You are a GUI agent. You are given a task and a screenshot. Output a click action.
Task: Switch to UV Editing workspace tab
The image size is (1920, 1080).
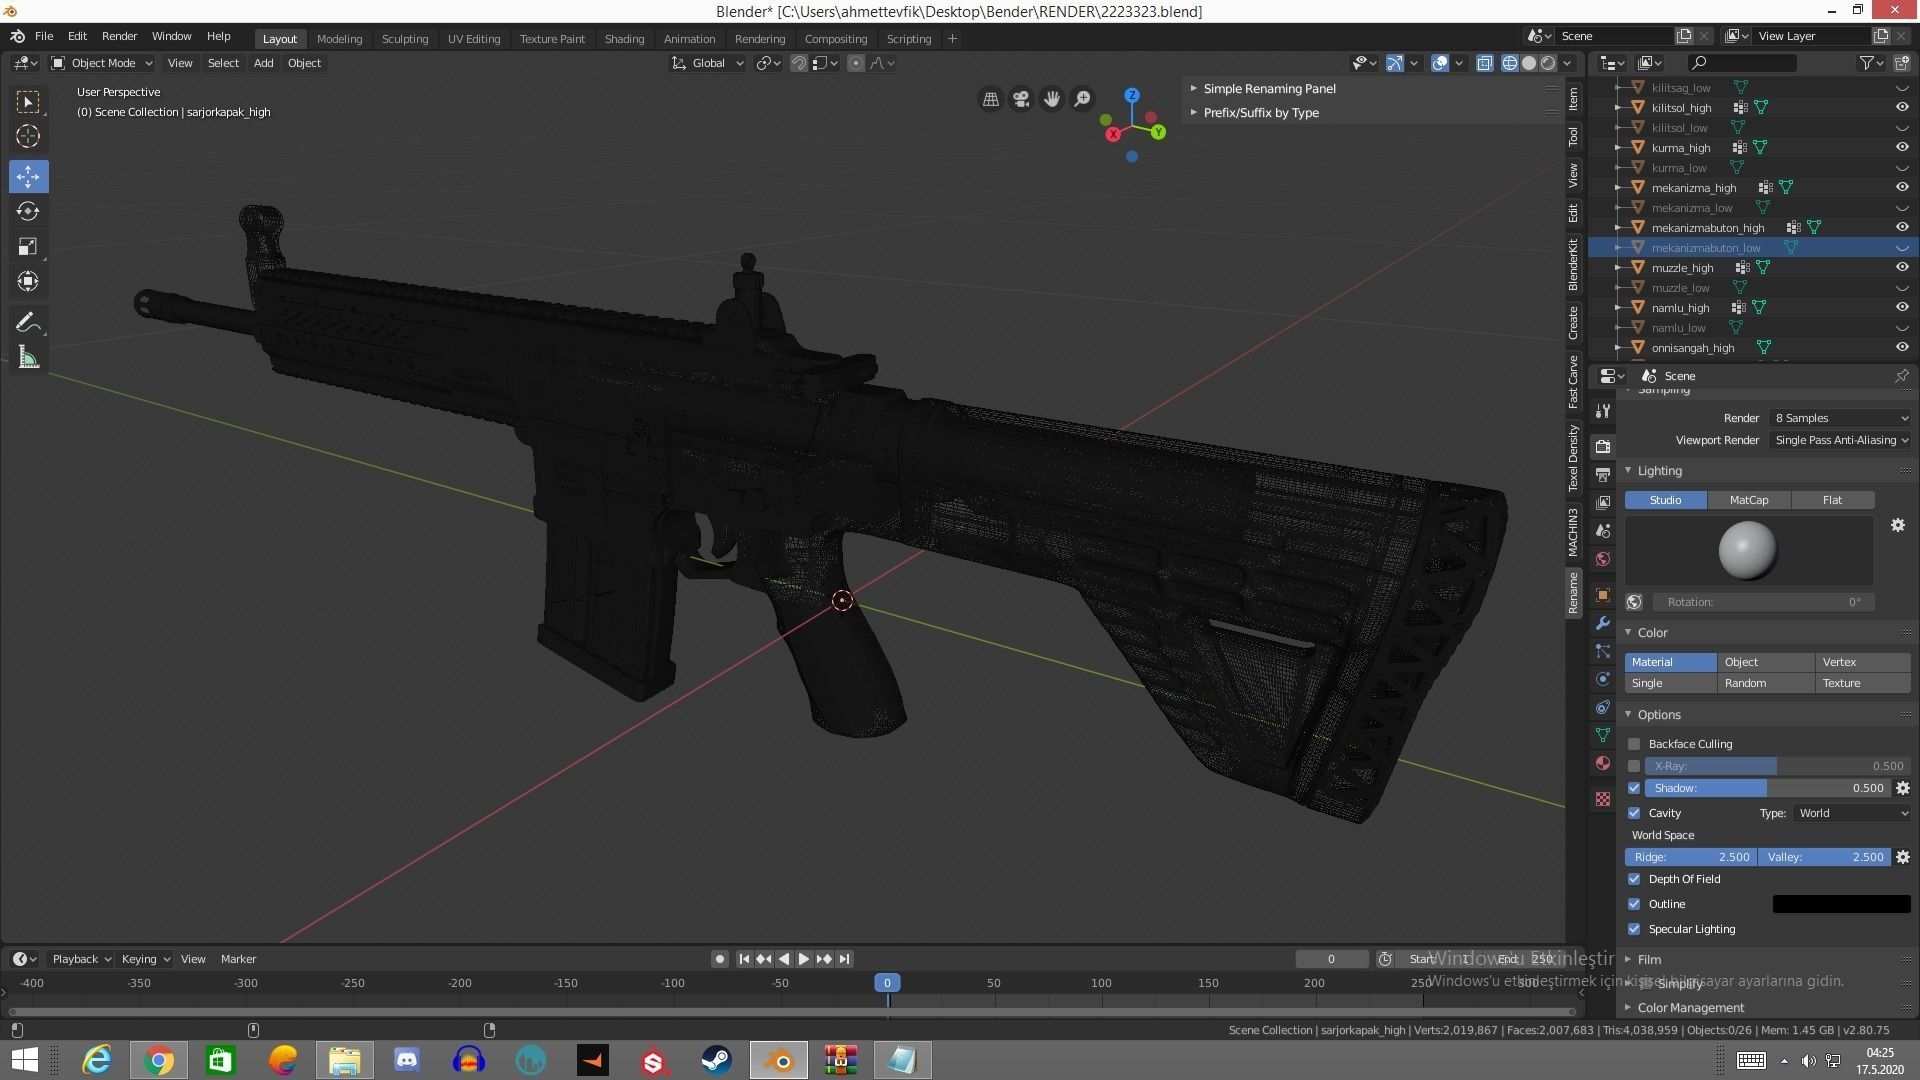(473, 39)
